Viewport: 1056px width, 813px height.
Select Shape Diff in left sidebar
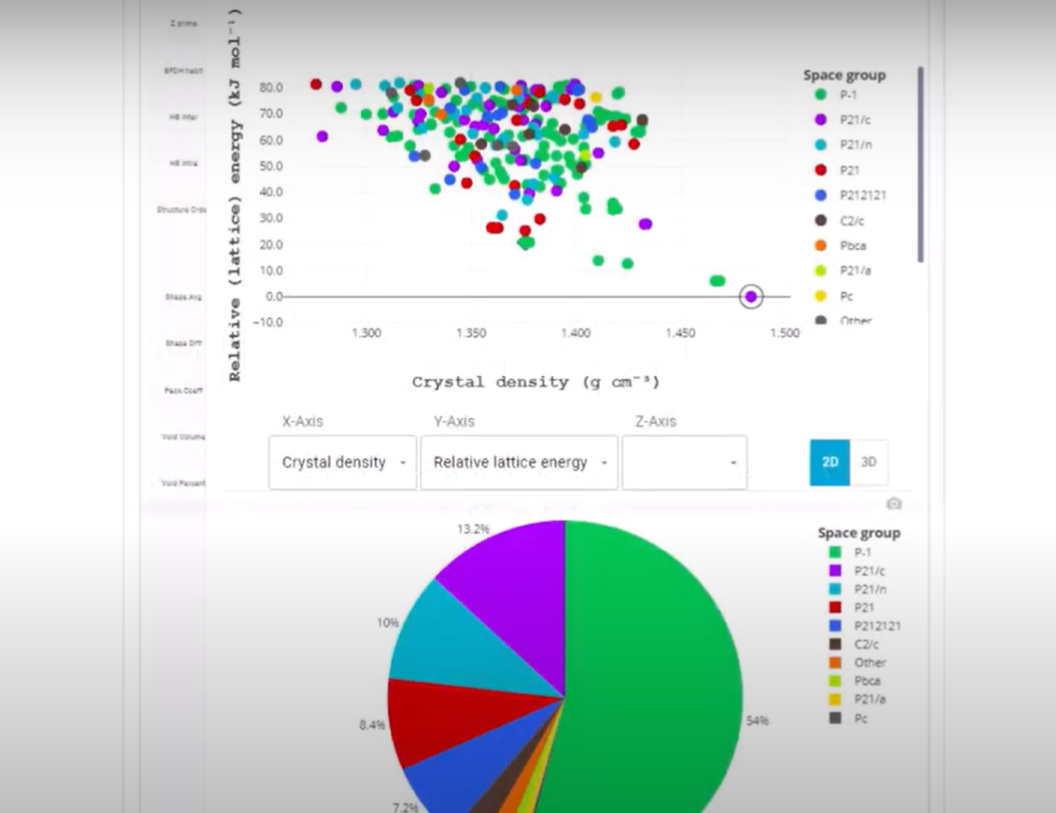point(183,343)
